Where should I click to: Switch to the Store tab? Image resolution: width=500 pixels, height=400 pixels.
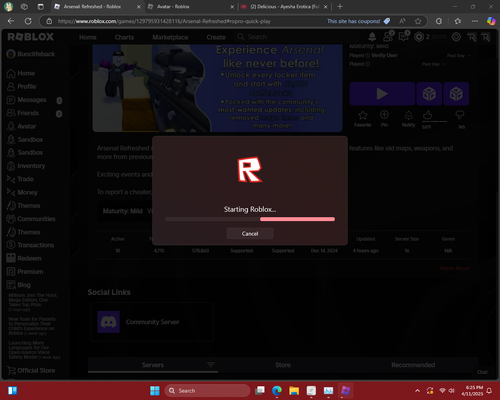283,365
